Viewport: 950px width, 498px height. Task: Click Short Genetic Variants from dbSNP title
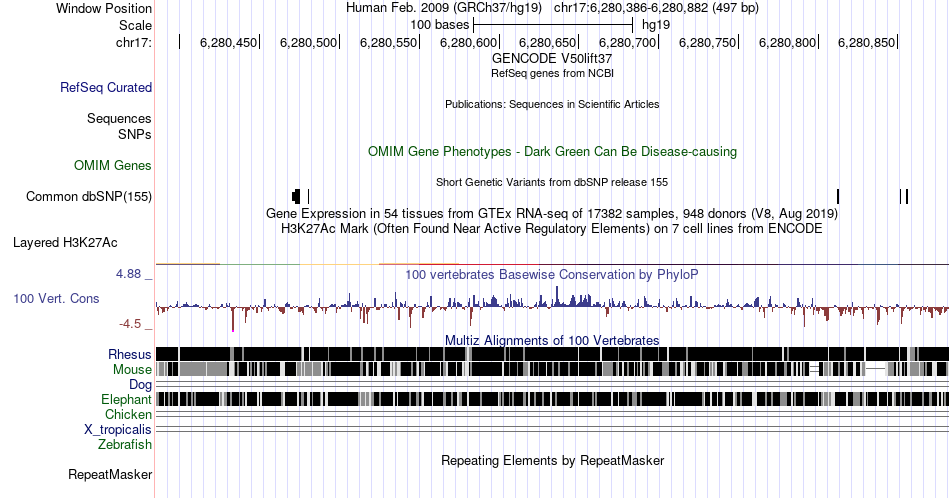tap(552, 182)
